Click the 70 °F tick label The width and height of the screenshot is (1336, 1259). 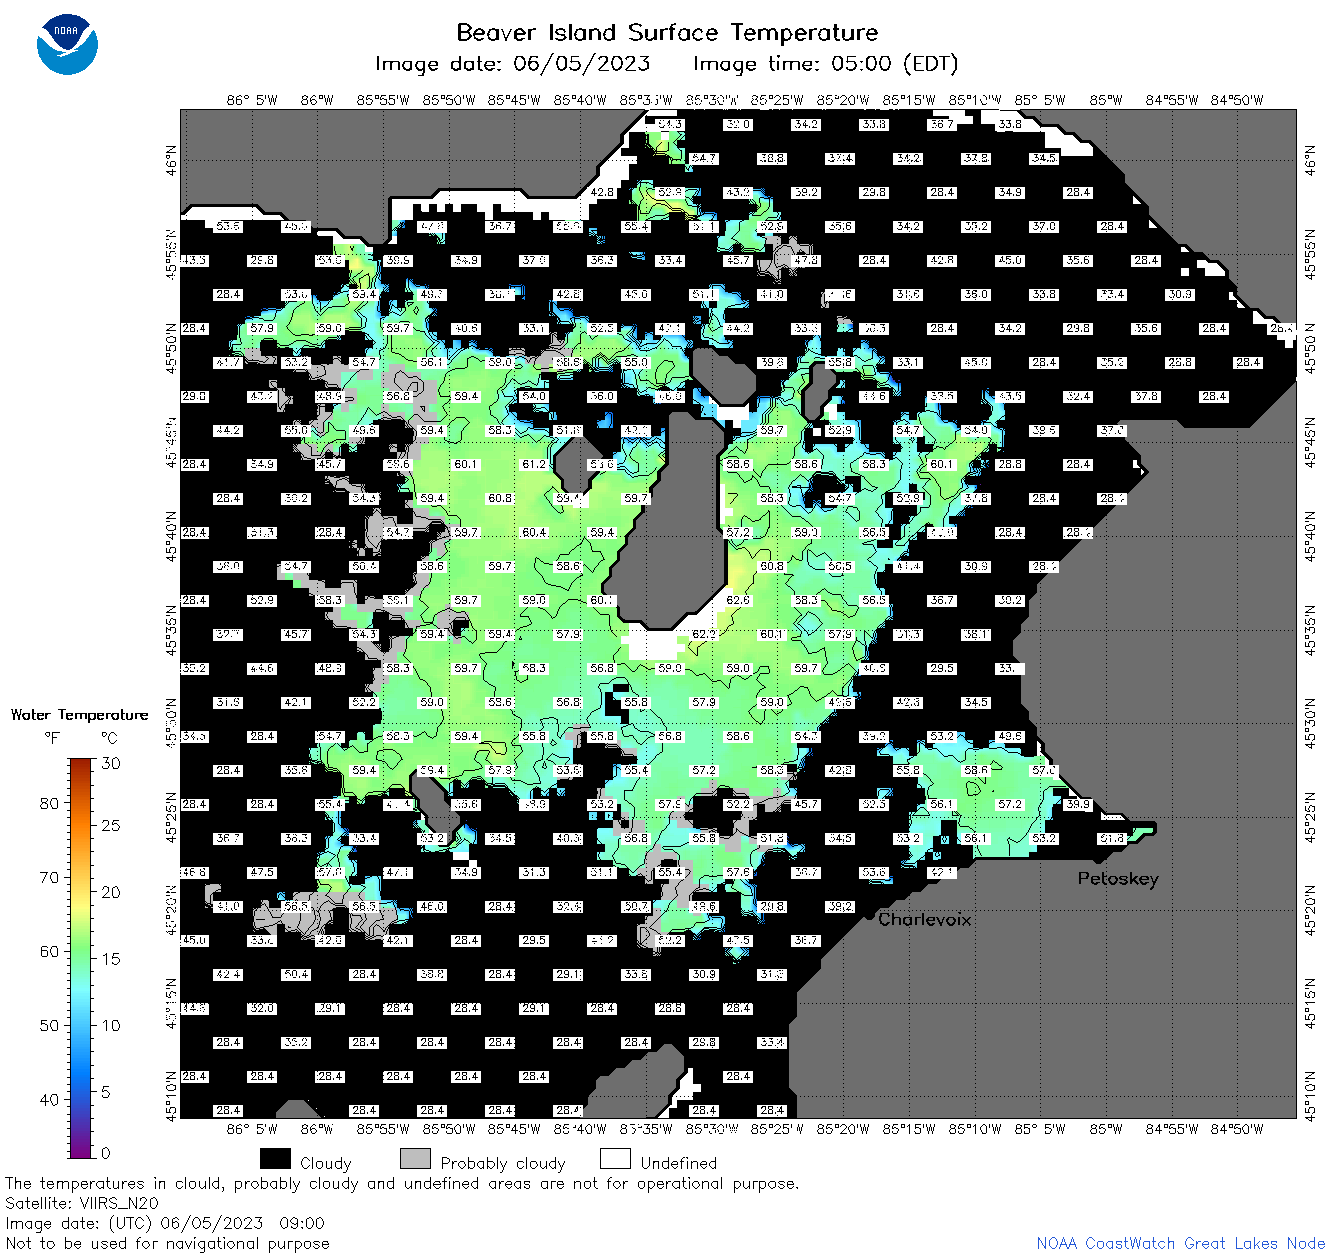[x=50, y=877]
